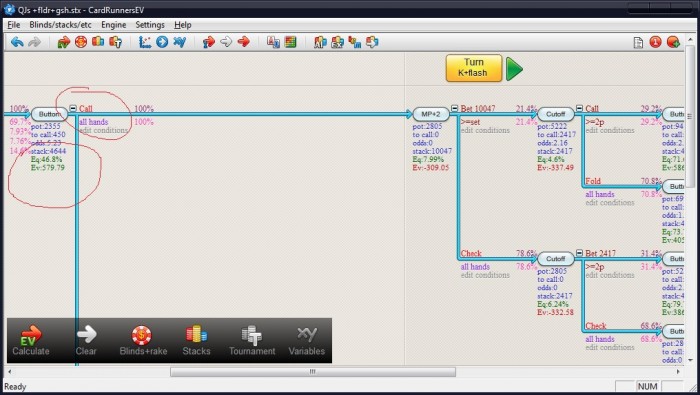This screenshot has width=700, height=395.
Task: Click the blue Undo arrow in the toolbar
Action: [17, 42]
